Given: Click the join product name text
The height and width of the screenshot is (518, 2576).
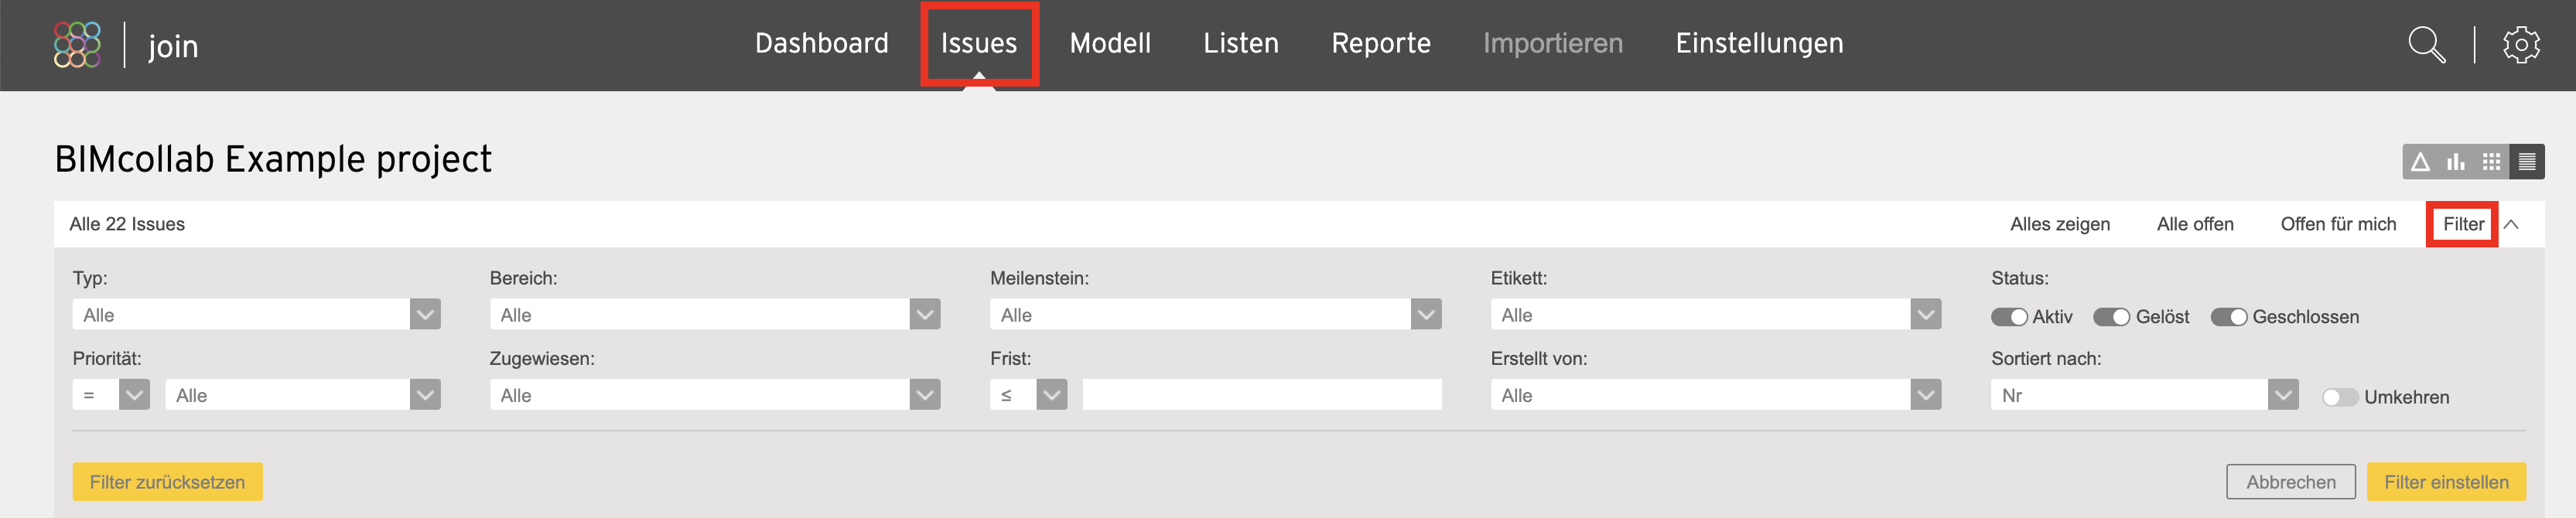Looking at the screenshot, I should tap(173, 46).
